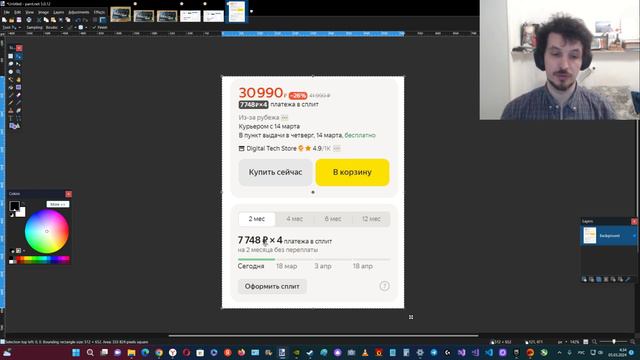Click the Print toolbar icon
640x360 pixels.
click(29, 20)
